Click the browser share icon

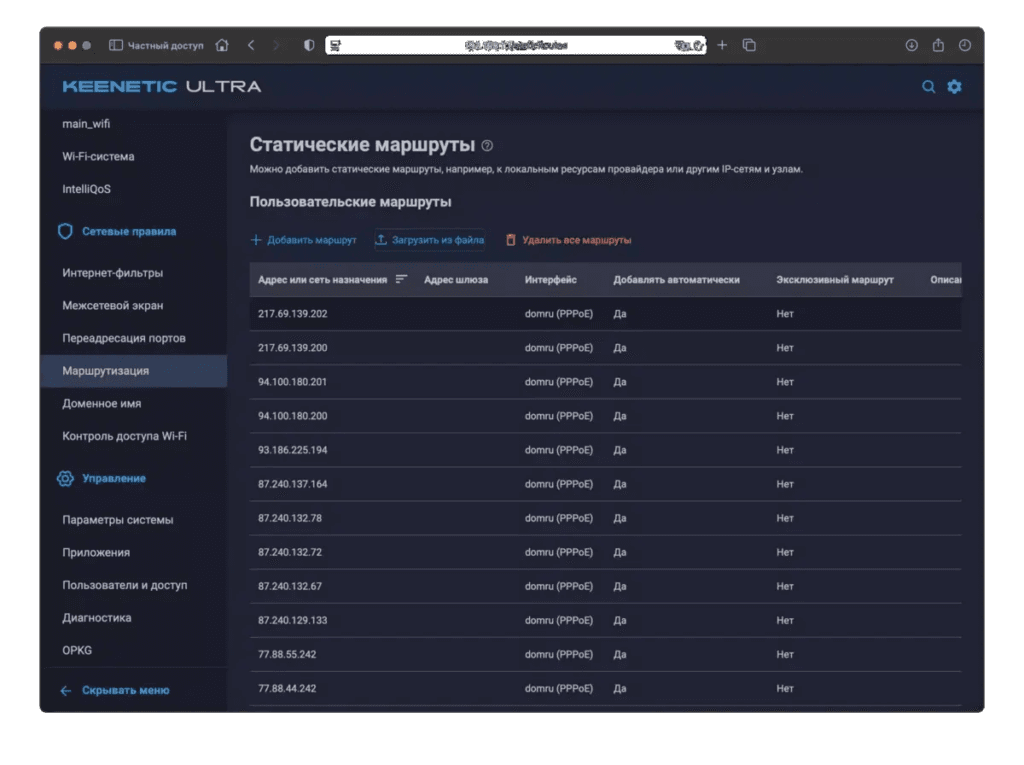tap(938, 44)
